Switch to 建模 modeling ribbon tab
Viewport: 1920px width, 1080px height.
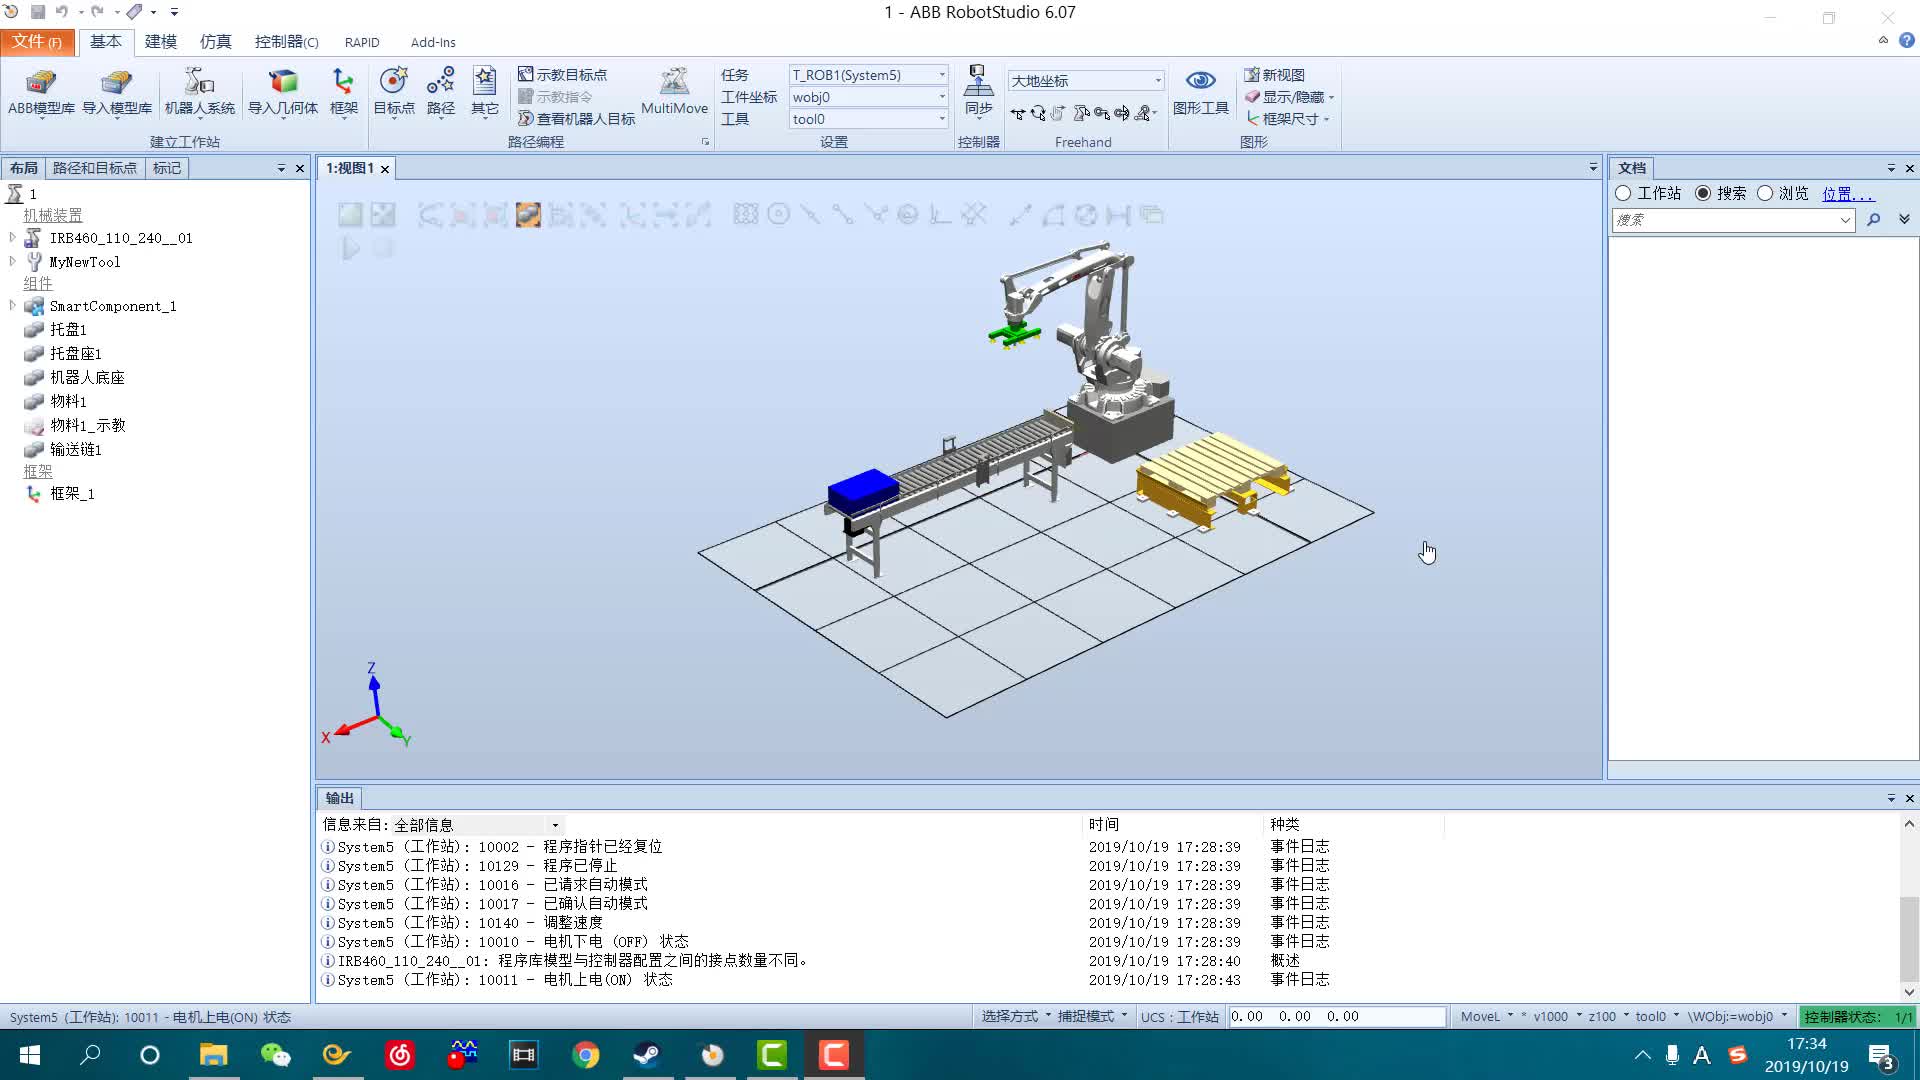[x=160, y=41]
